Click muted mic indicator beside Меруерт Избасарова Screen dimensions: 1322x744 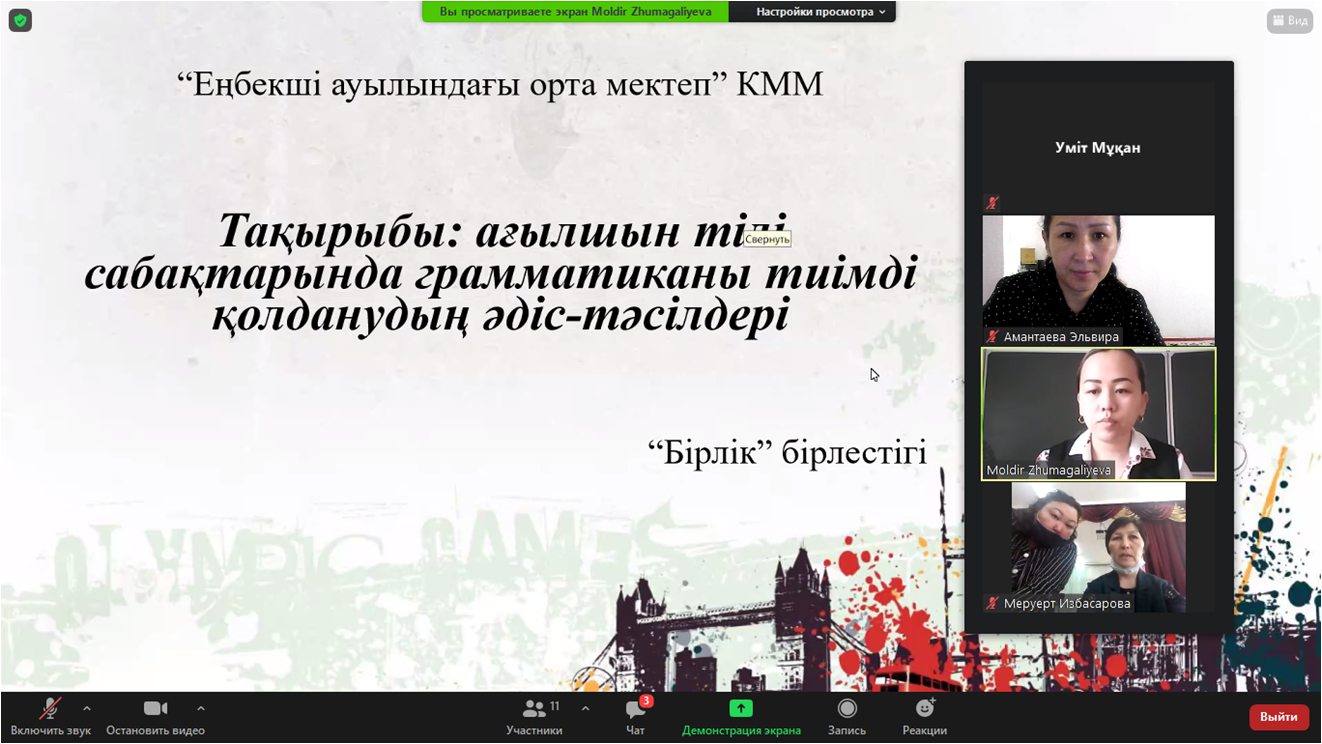(991, 604)
